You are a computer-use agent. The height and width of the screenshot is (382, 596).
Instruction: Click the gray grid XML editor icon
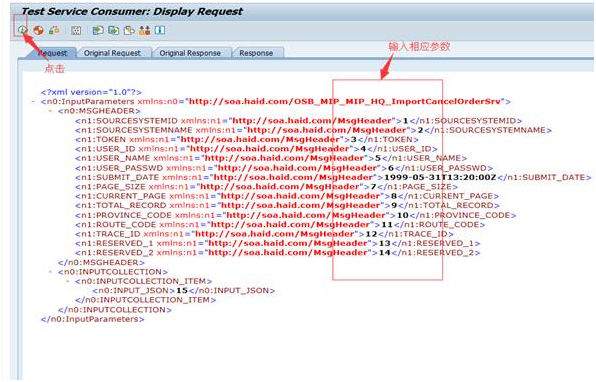(x=76, y=30)
